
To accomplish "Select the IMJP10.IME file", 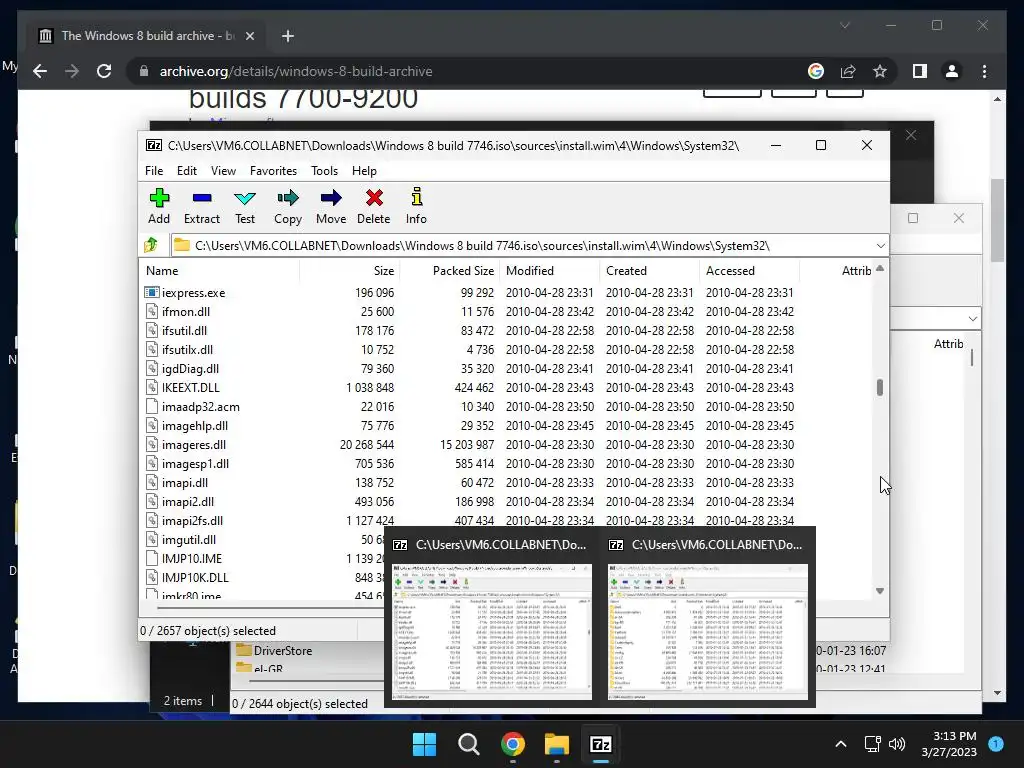I will click(x=192, y=558).
